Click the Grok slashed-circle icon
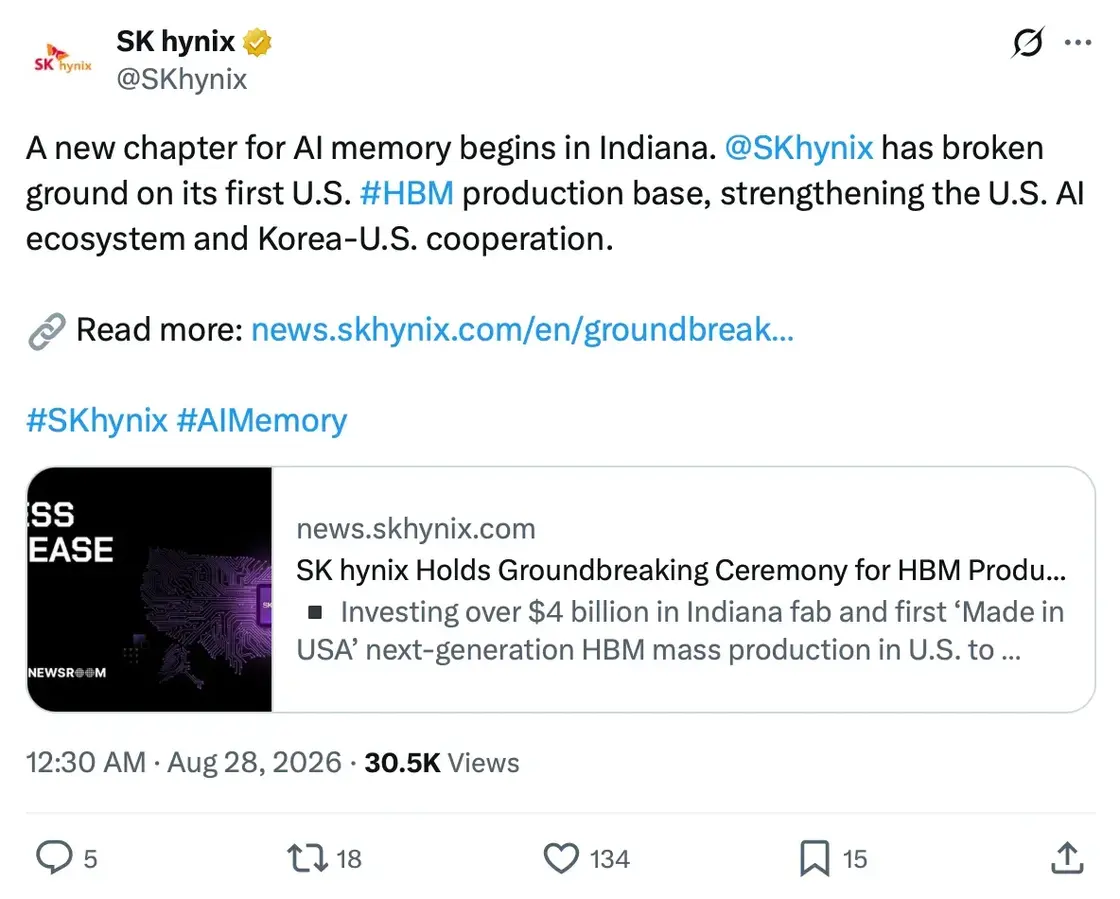The image size is (1120, 899). (1028, 42)
